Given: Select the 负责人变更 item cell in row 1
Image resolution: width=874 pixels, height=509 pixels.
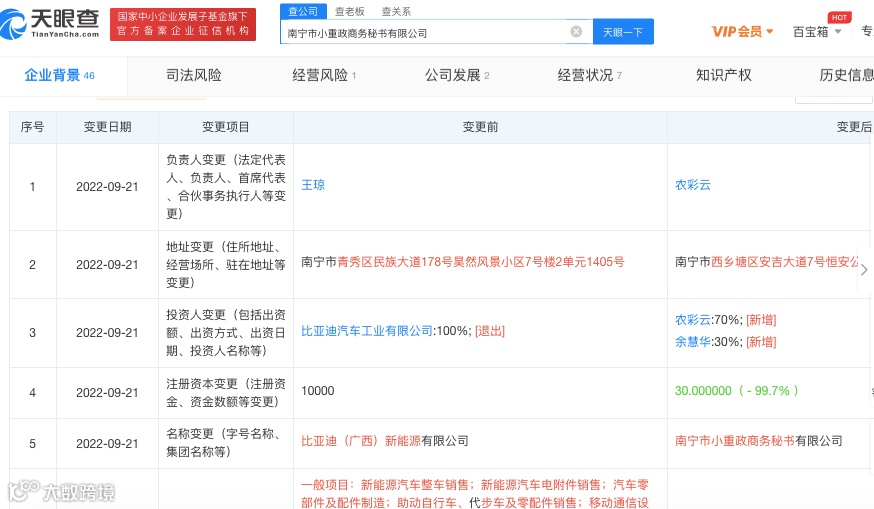Looking at the screenshot, I should (x=226, y=187).
